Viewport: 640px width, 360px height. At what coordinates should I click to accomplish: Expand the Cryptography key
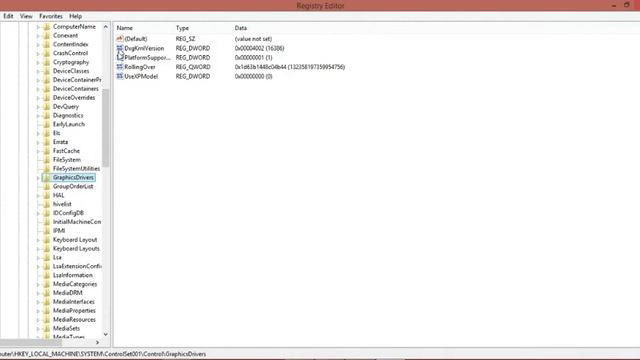point(38,62)
